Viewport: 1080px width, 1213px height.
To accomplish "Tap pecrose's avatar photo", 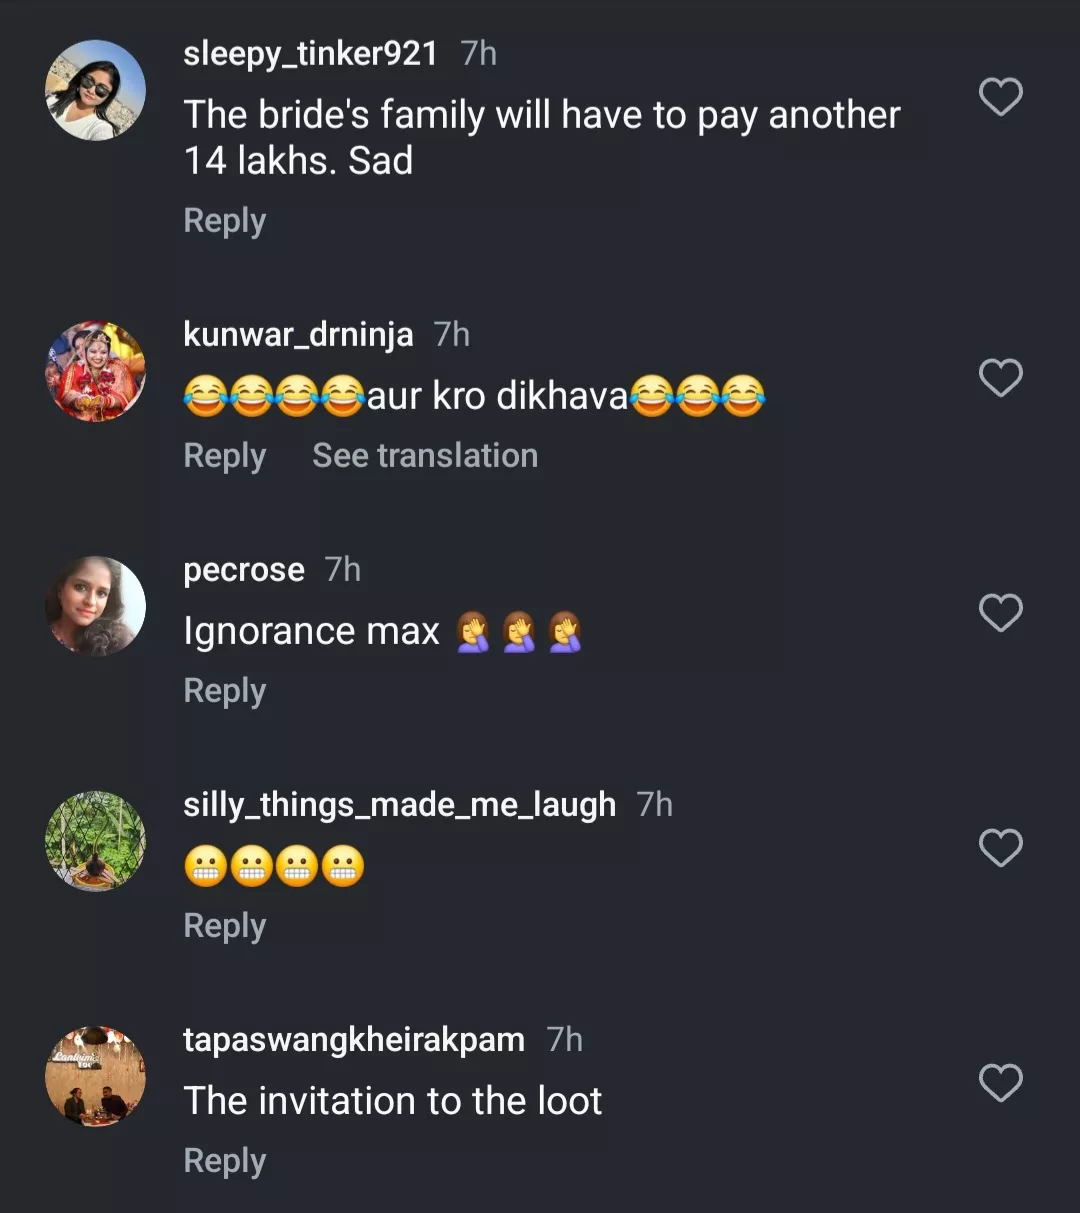I will [x=96, y=606].
